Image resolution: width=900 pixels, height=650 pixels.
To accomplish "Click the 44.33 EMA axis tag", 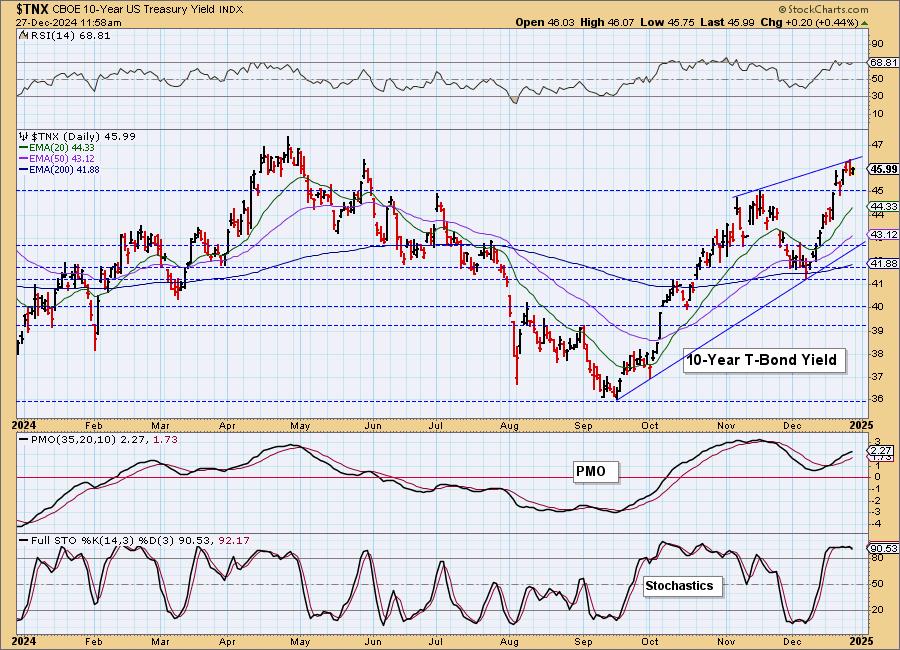I will [883, 206].
